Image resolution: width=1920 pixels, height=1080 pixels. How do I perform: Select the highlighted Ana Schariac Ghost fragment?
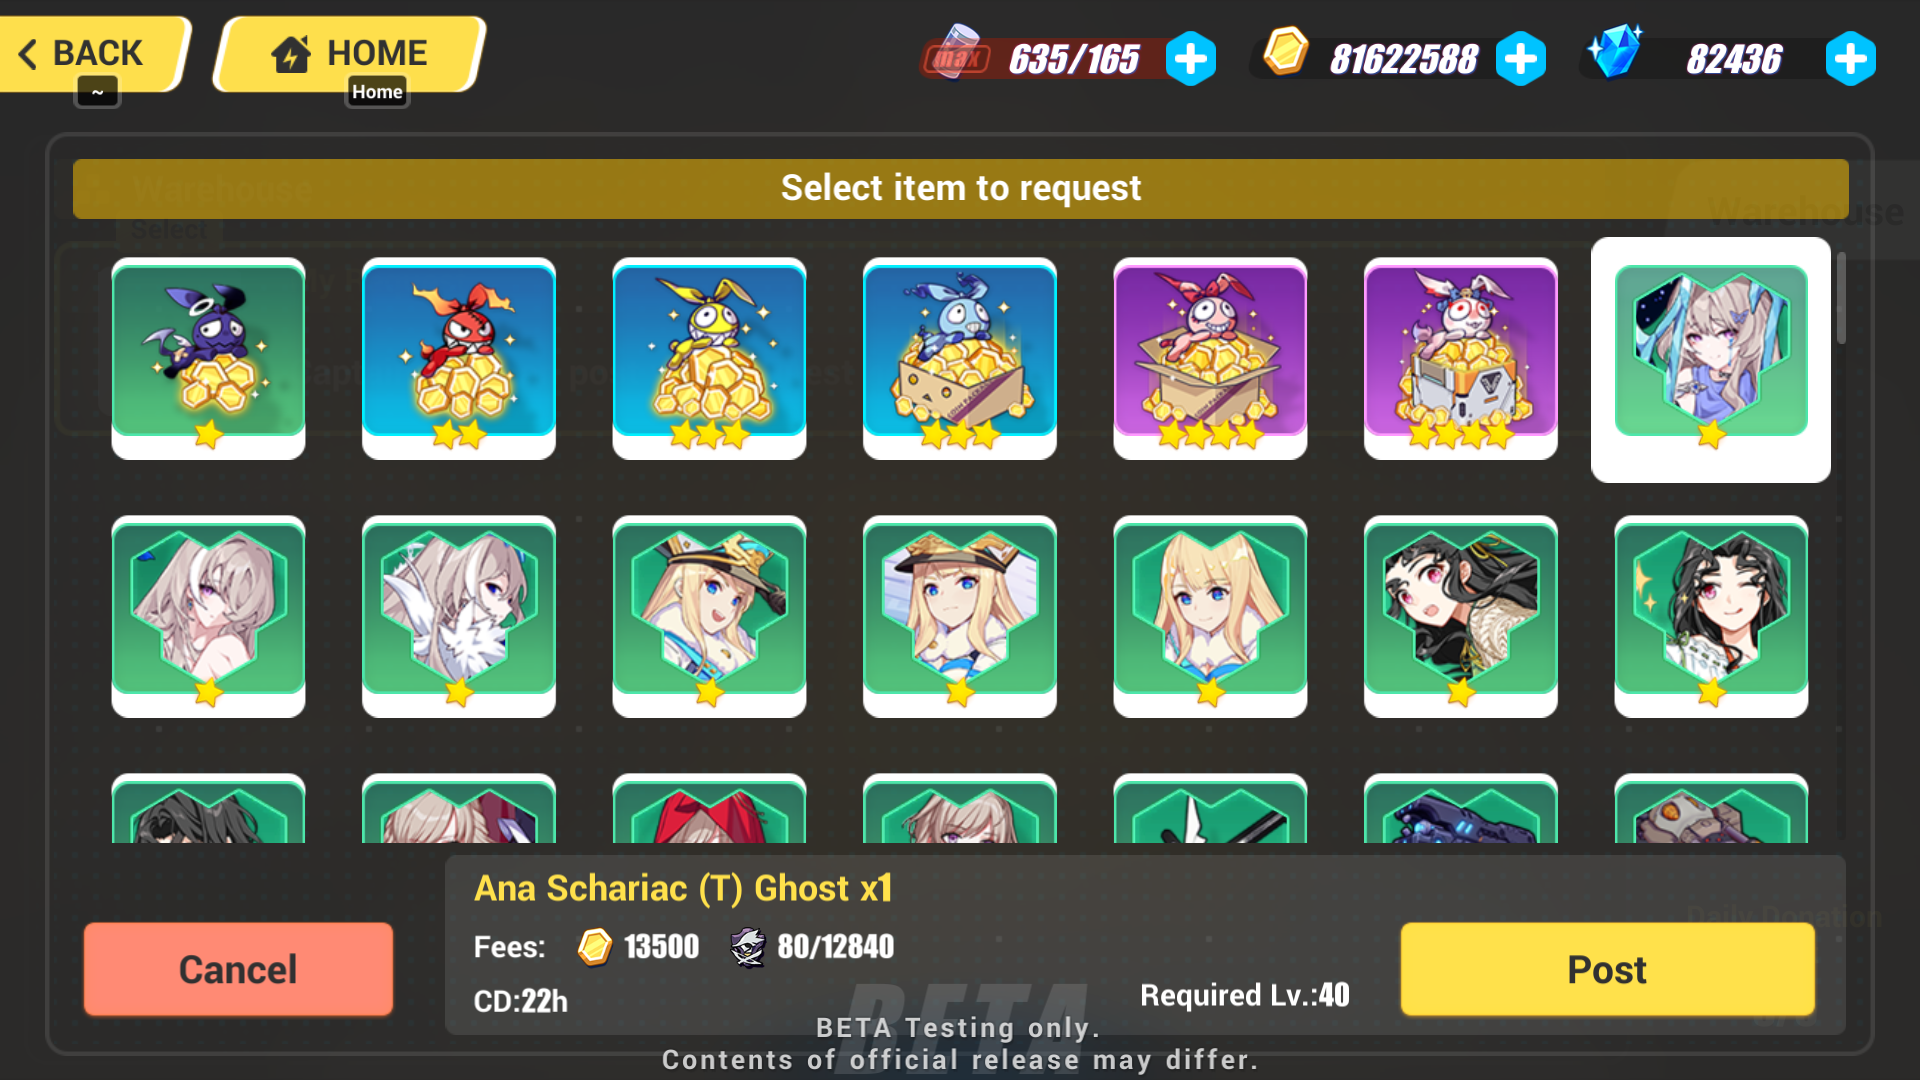[1711, 360]
